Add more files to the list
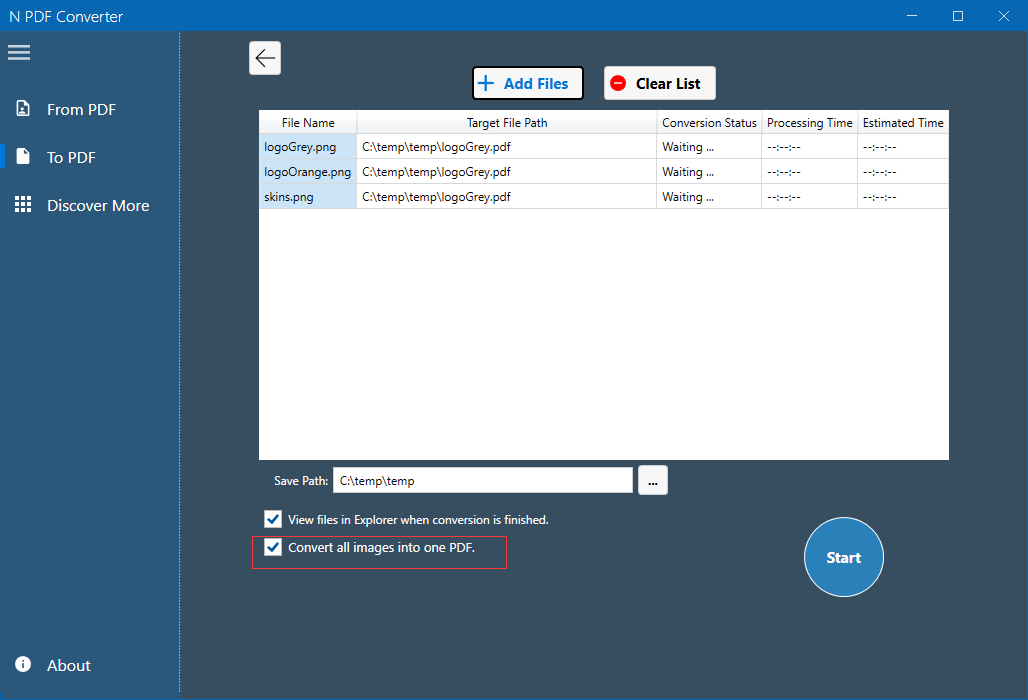Viewport: 1028px width, 700px height. pyautogui.click(x=528, y=83)
